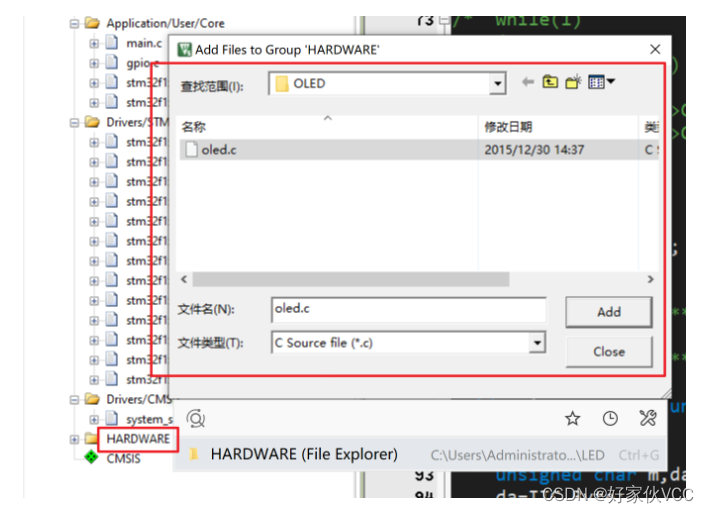Click the clock history icon
Viewport: 709px width, 513px height.
pos(610,419)
